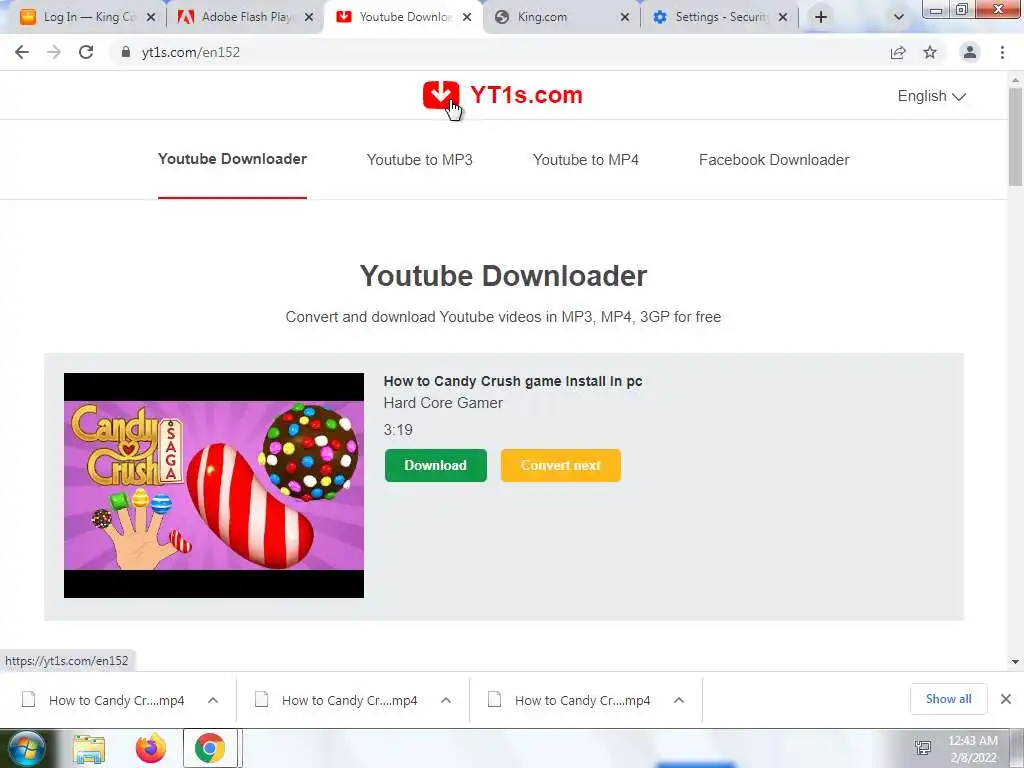
Task: Close the Adobe Flash Player tab
Action: 309,17
